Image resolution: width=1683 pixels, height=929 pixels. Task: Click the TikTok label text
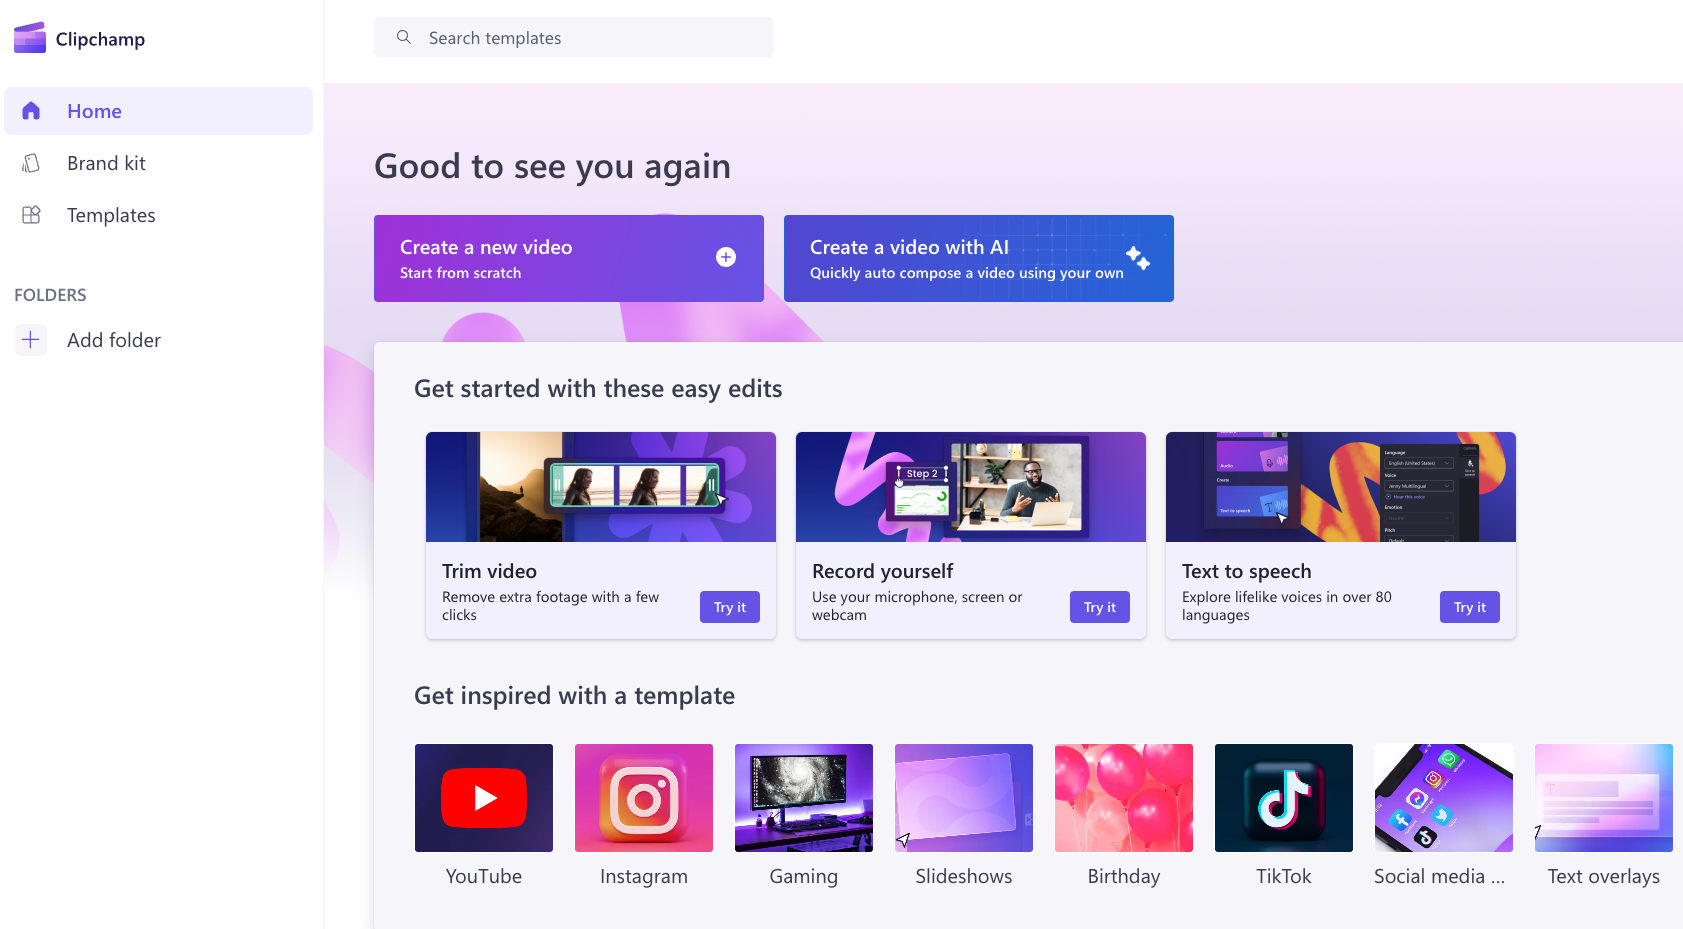pyautogui.click(x=1284, y=876)
